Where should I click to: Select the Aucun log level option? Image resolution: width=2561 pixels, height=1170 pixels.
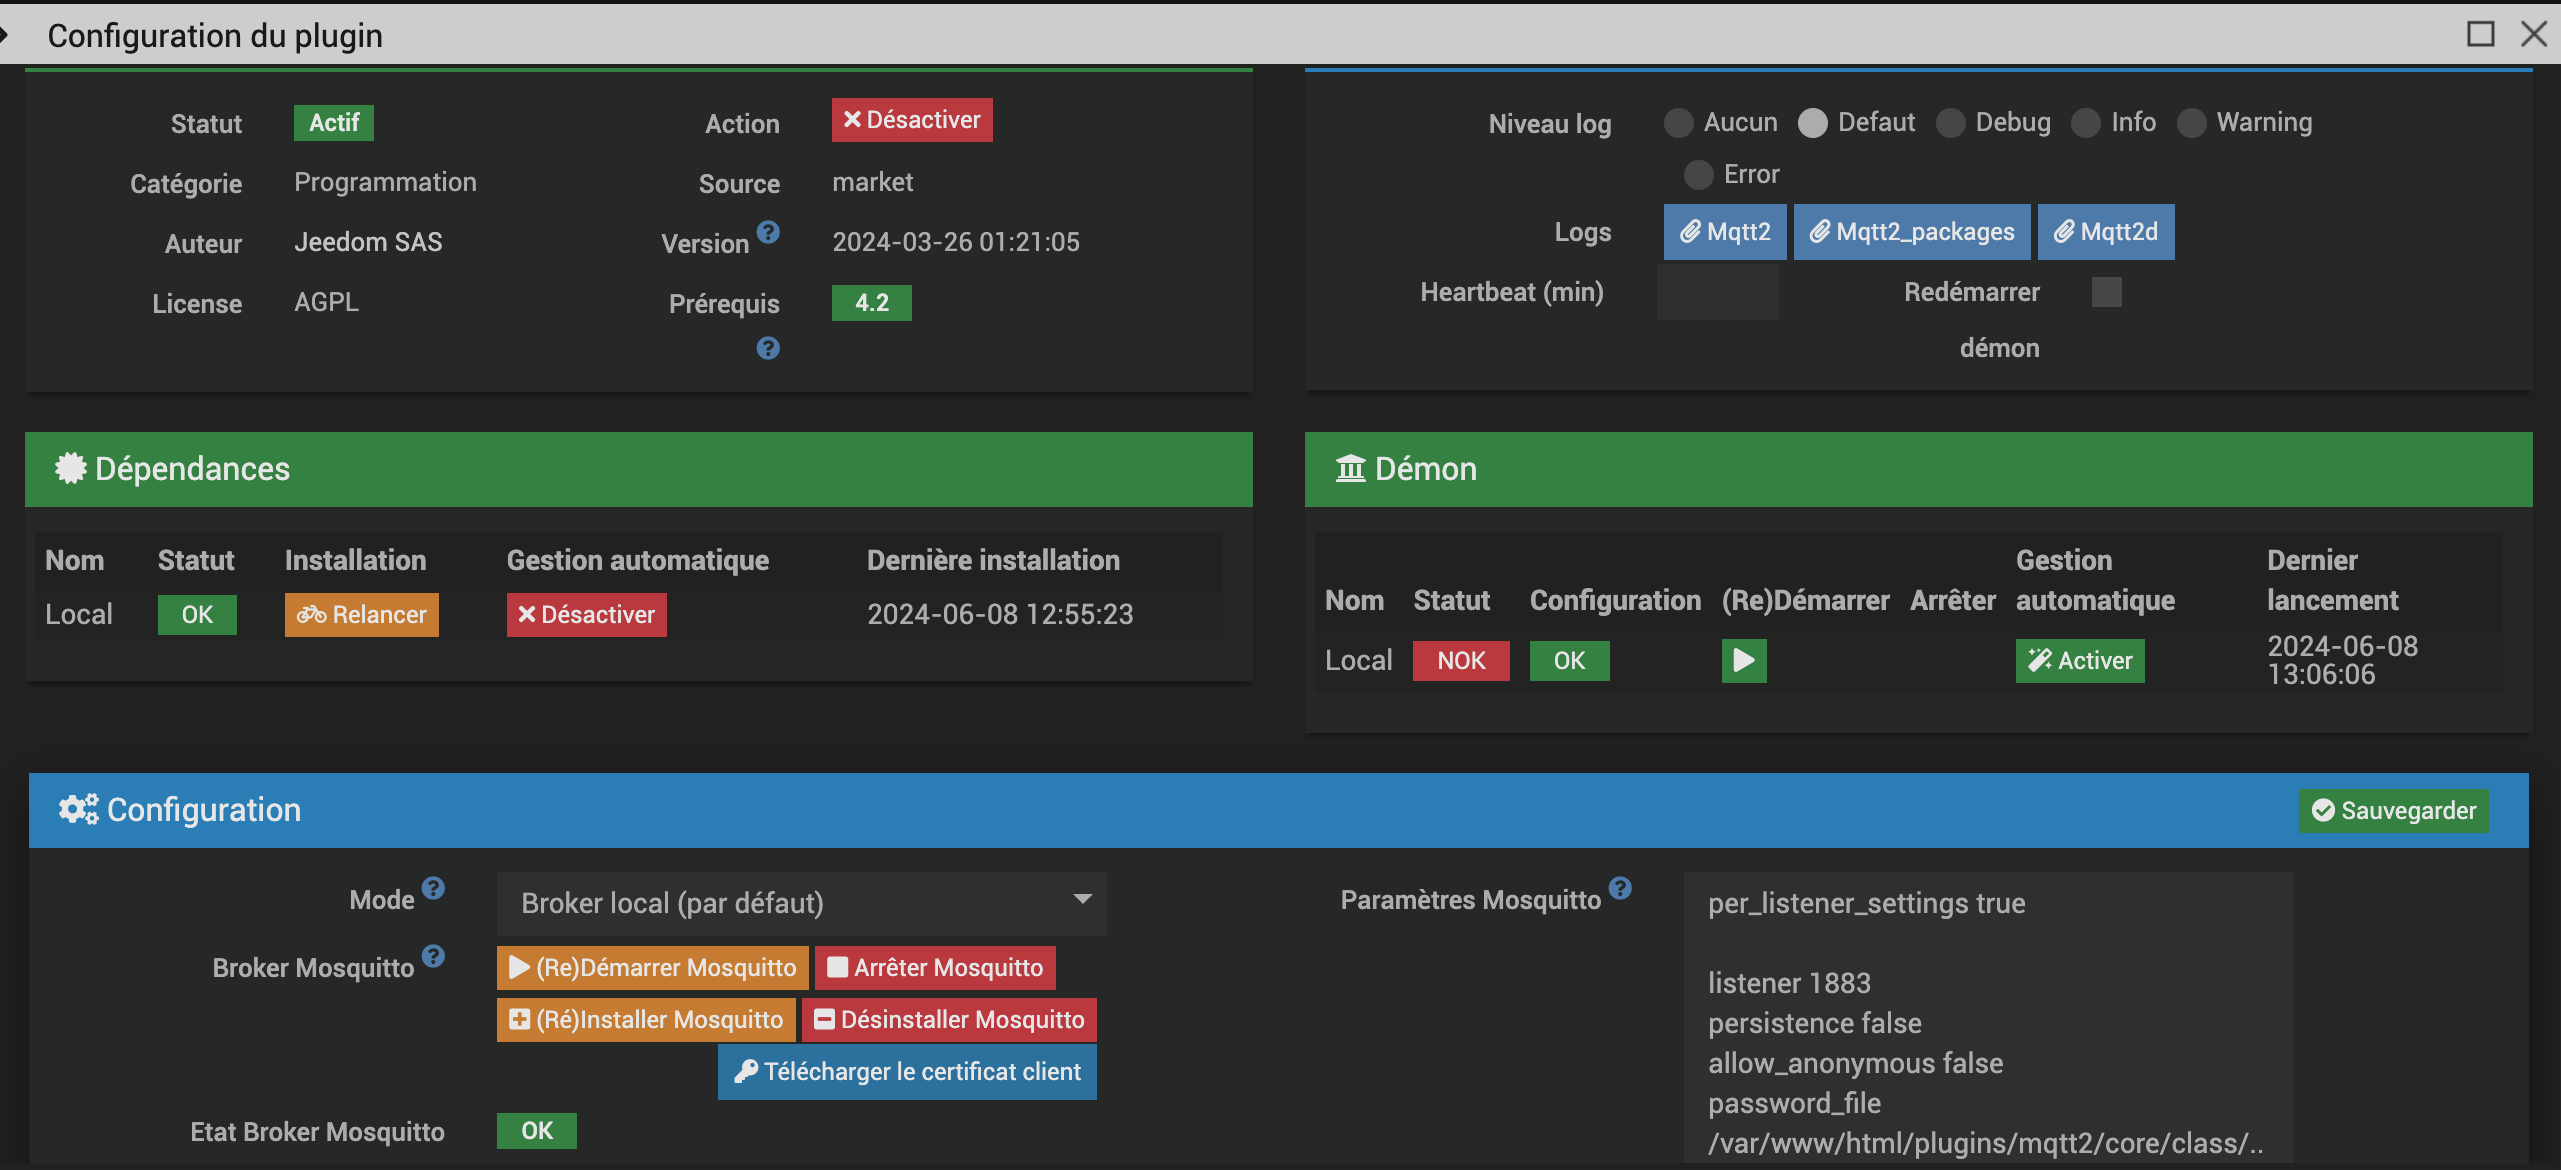tap(1678, 123)
